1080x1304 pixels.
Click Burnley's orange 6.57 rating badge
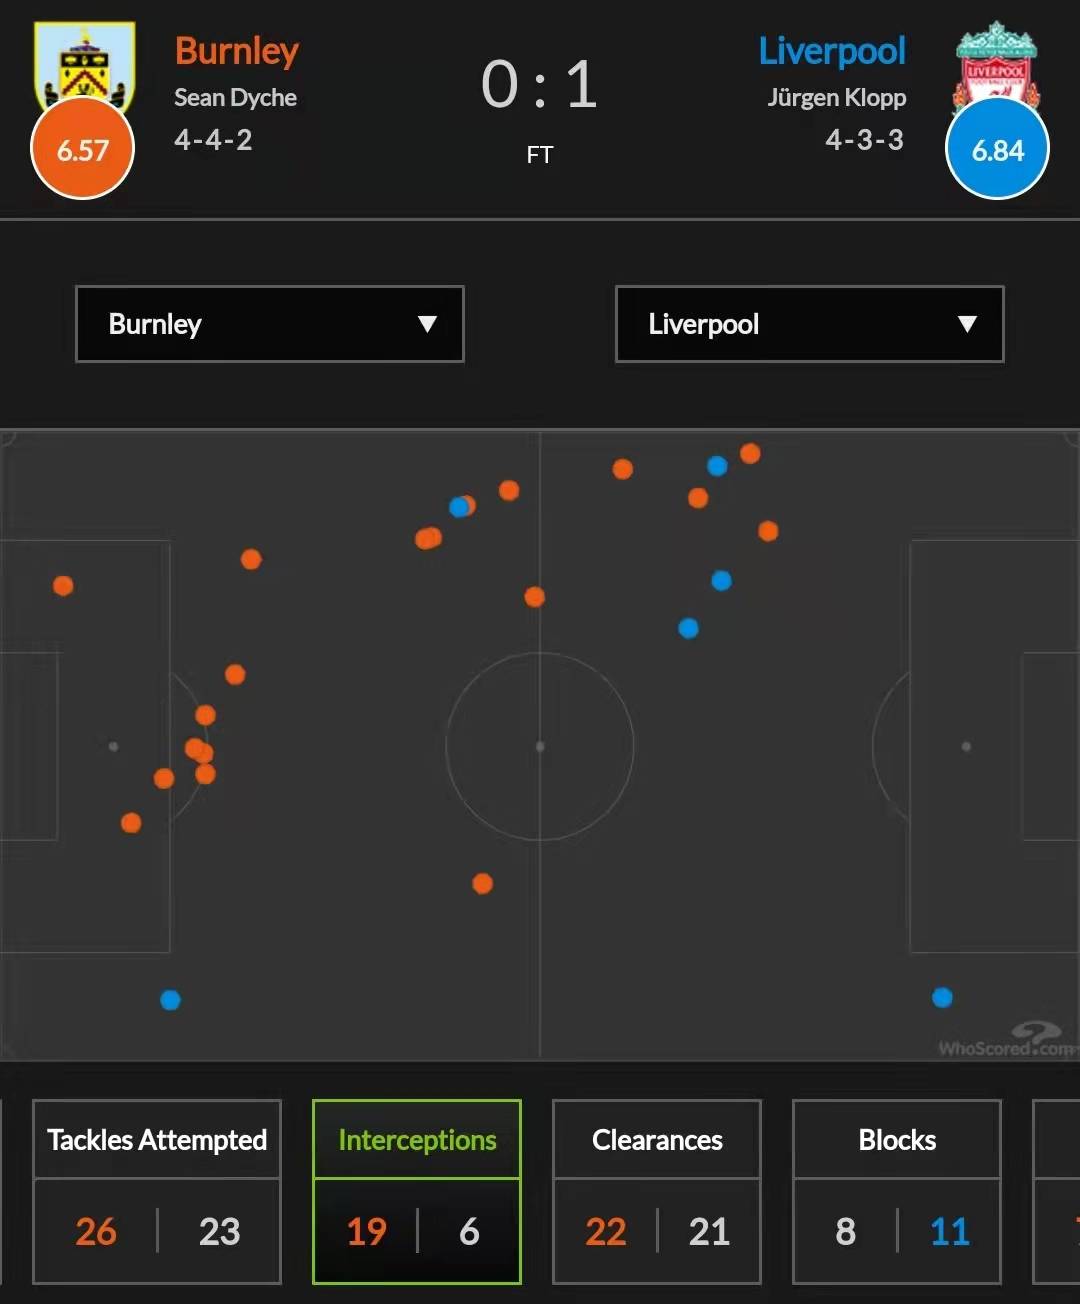coord(83,150)
